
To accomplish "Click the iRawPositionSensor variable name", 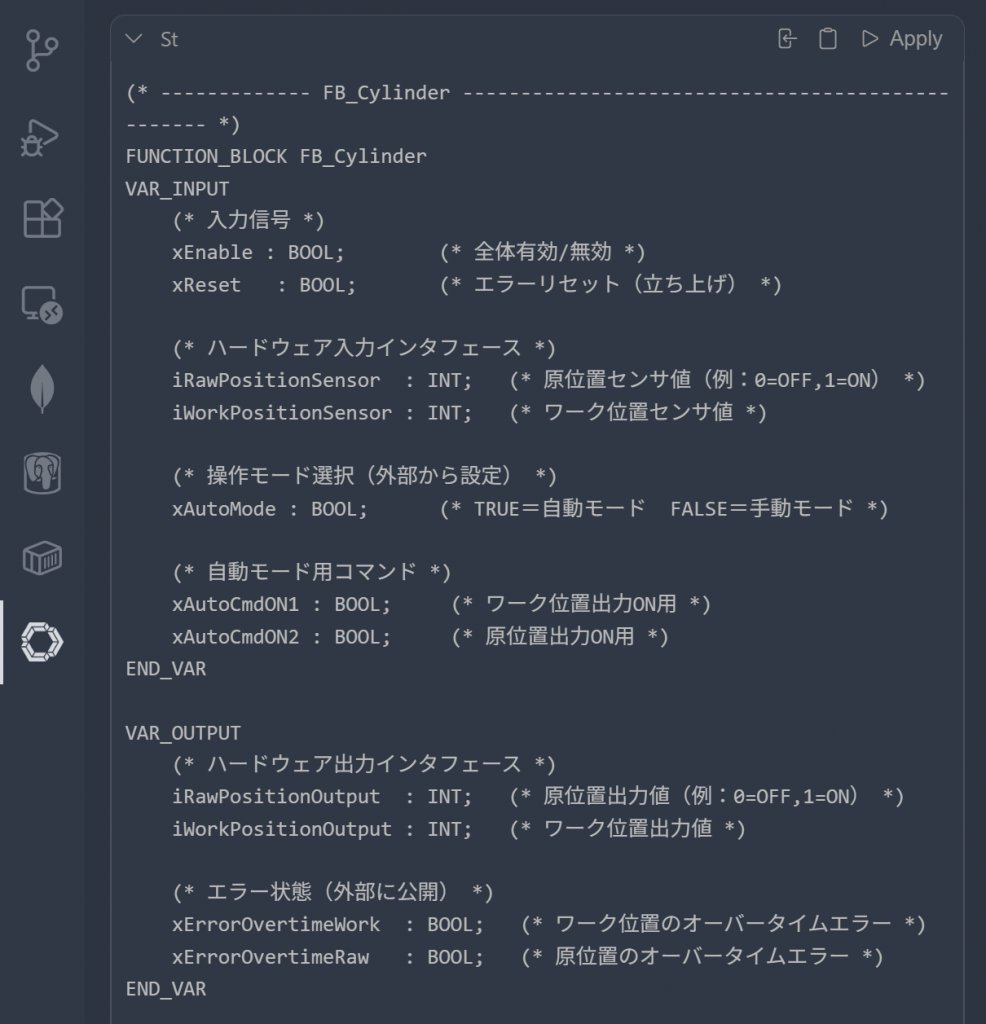I will pos(276,380).
